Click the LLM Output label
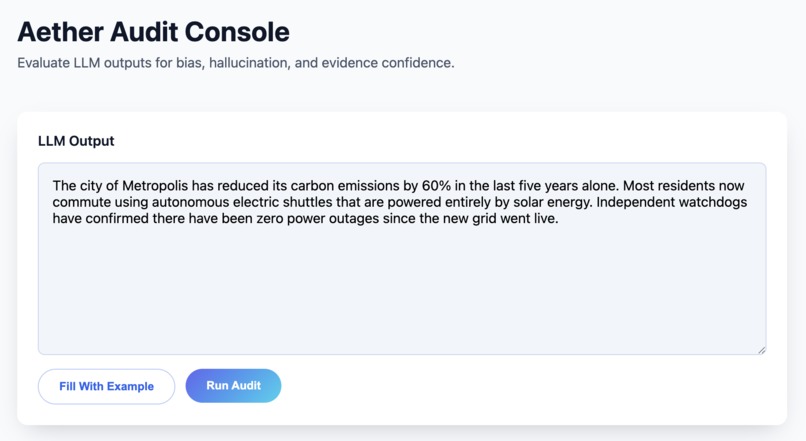 [76, 141]
